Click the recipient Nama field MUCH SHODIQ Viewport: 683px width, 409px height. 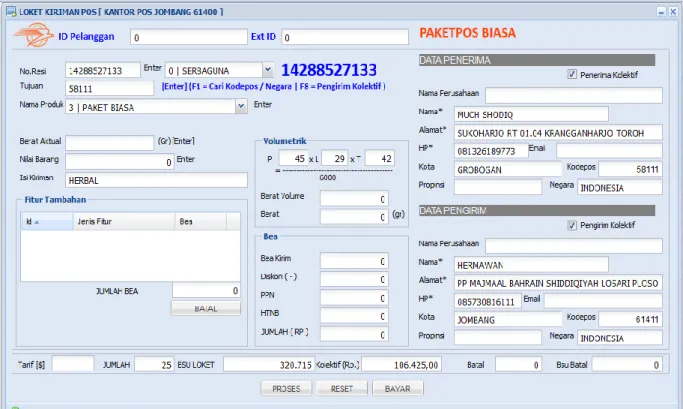(x=531, y=114)
